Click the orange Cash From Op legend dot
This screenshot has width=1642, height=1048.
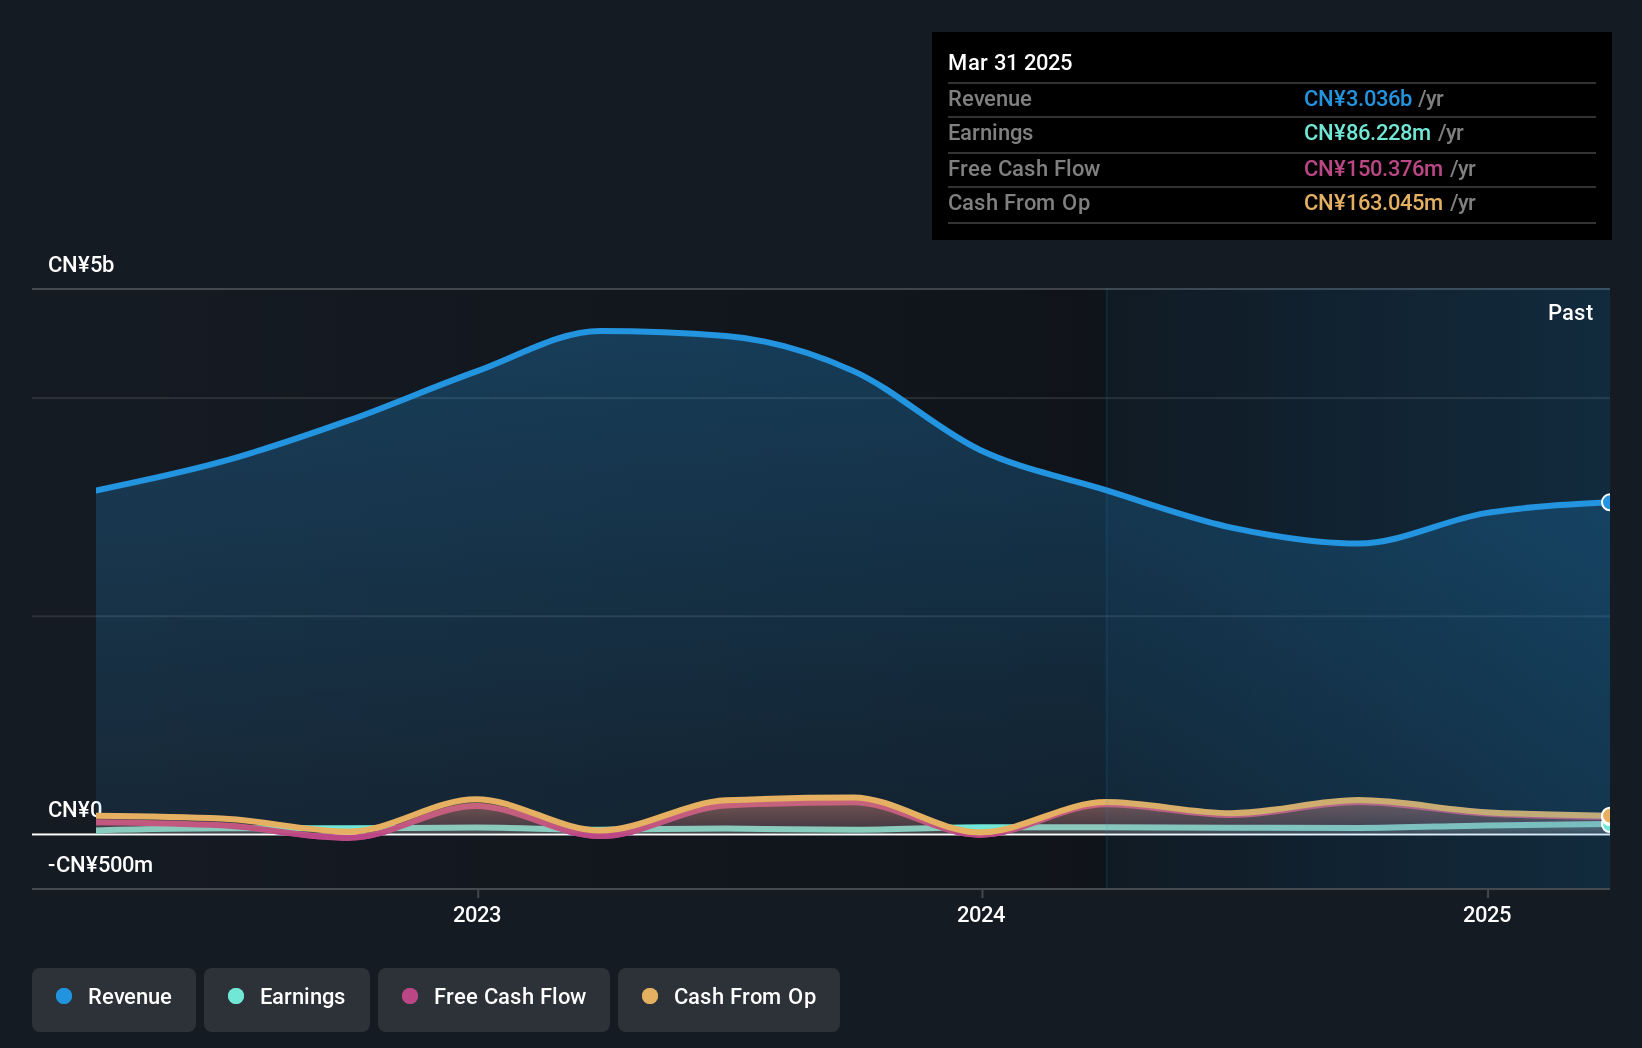pyautogui.click(x=650, y=996)
